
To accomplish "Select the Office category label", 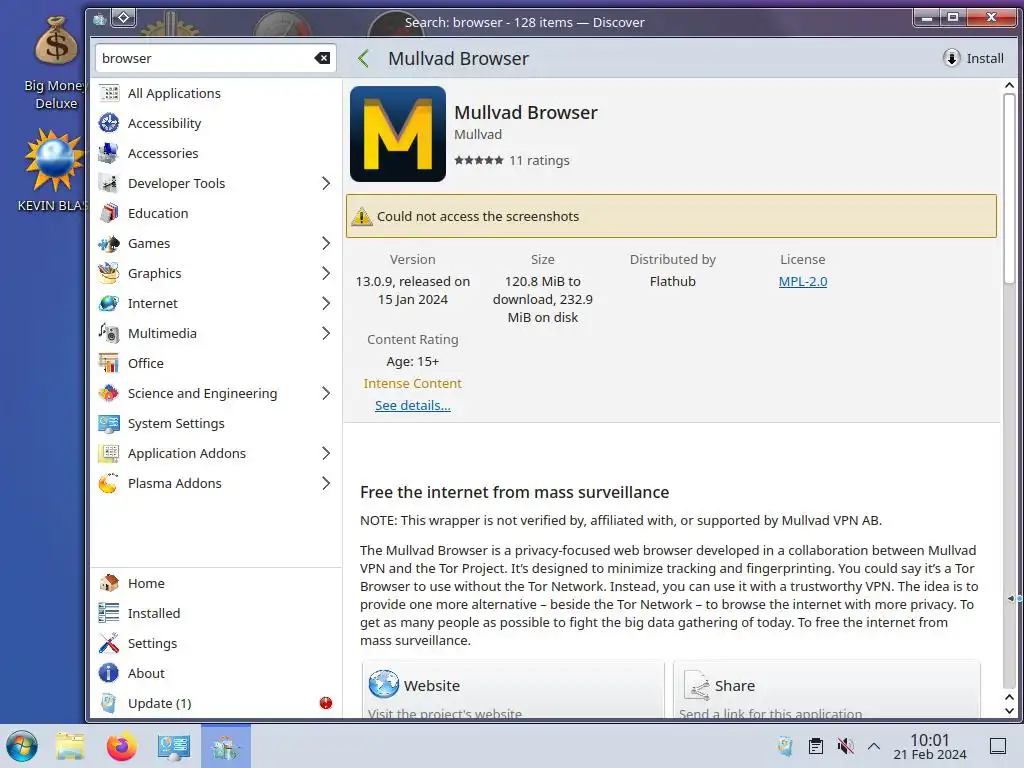I will click(x=146, y=364).
